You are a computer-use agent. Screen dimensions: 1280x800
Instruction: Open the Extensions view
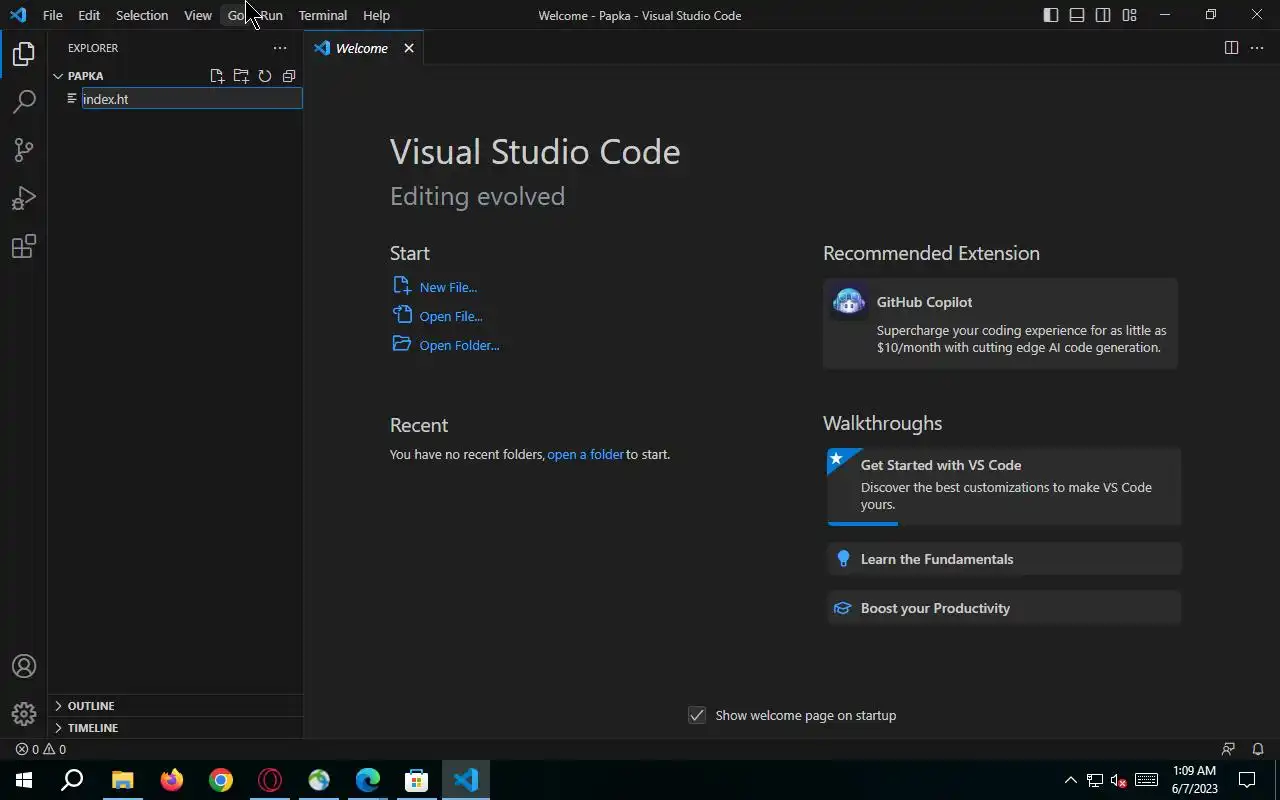(24, 246)
